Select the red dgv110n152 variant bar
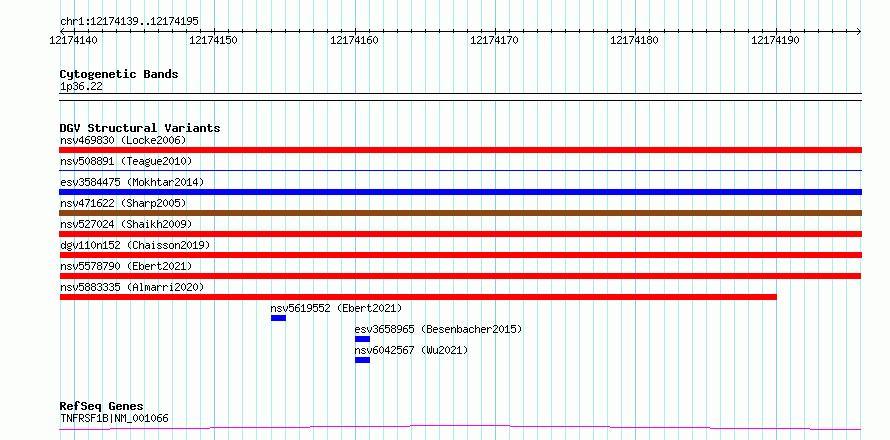 tap(460, 255)
